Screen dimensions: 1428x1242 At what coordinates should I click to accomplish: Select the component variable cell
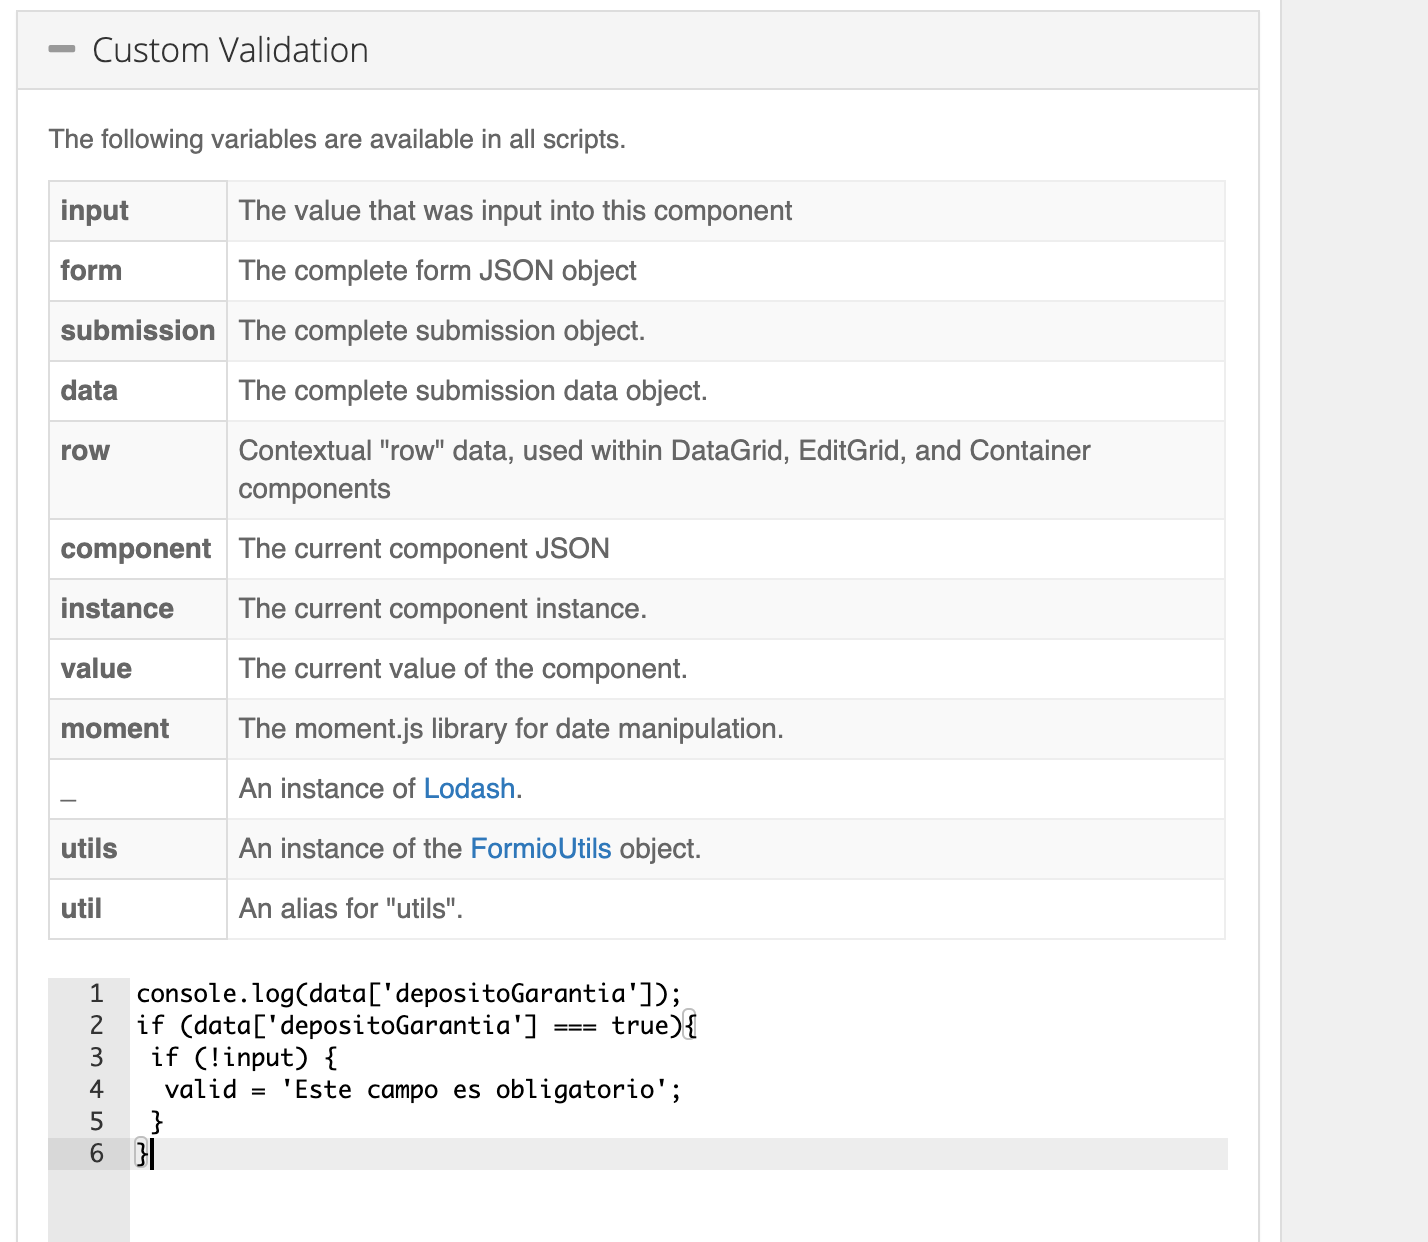(136, 548)
